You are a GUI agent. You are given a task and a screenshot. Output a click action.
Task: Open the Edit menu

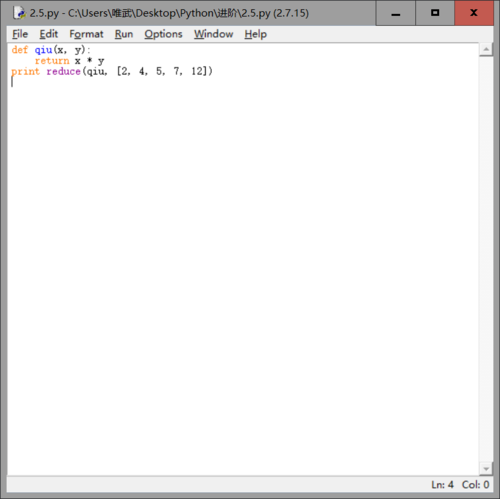pos(48,34)
